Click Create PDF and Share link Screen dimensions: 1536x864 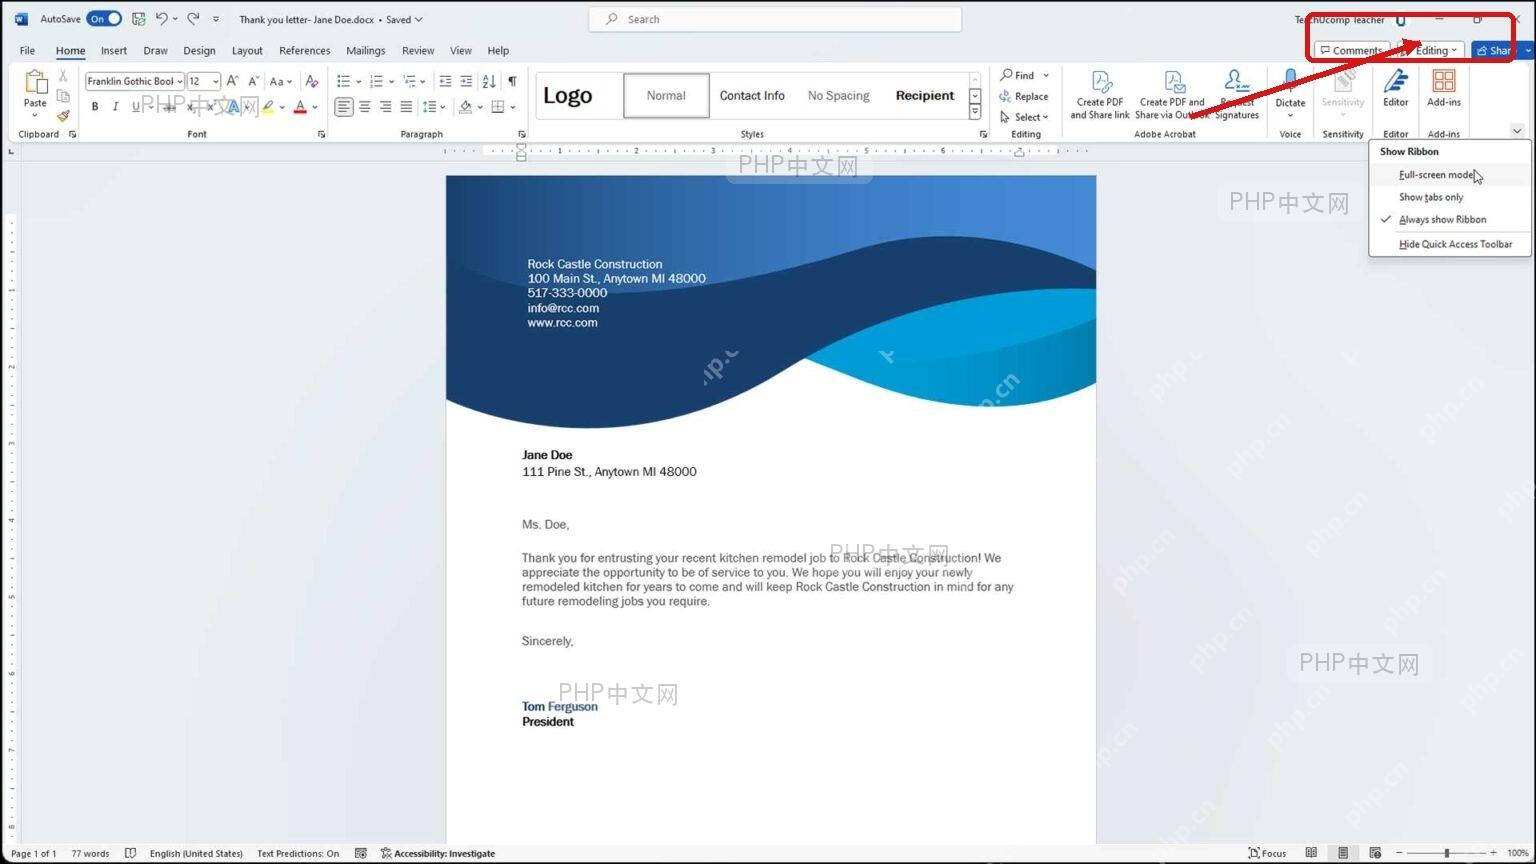click(x=1100, y=94)
